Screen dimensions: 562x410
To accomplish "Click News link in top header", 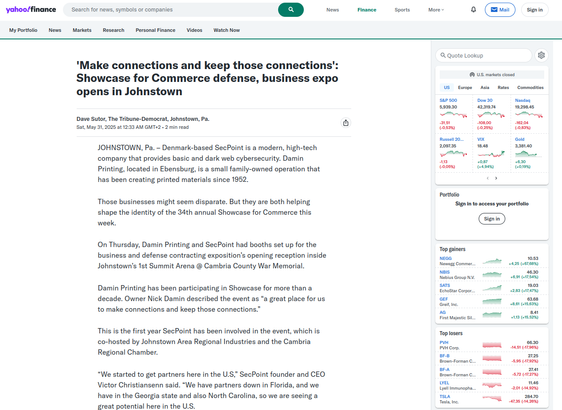I will (x=333, y=10).
